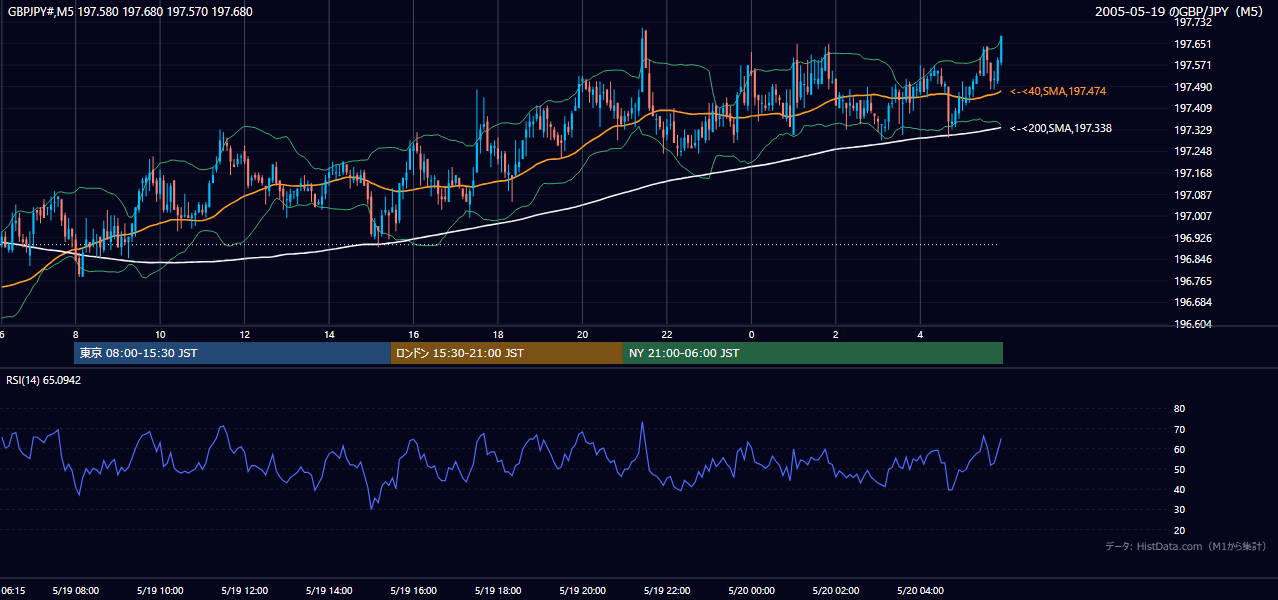The image size is (1278, 600).
Task: Click the 5/20 02:00 date label
Action: 835,591
